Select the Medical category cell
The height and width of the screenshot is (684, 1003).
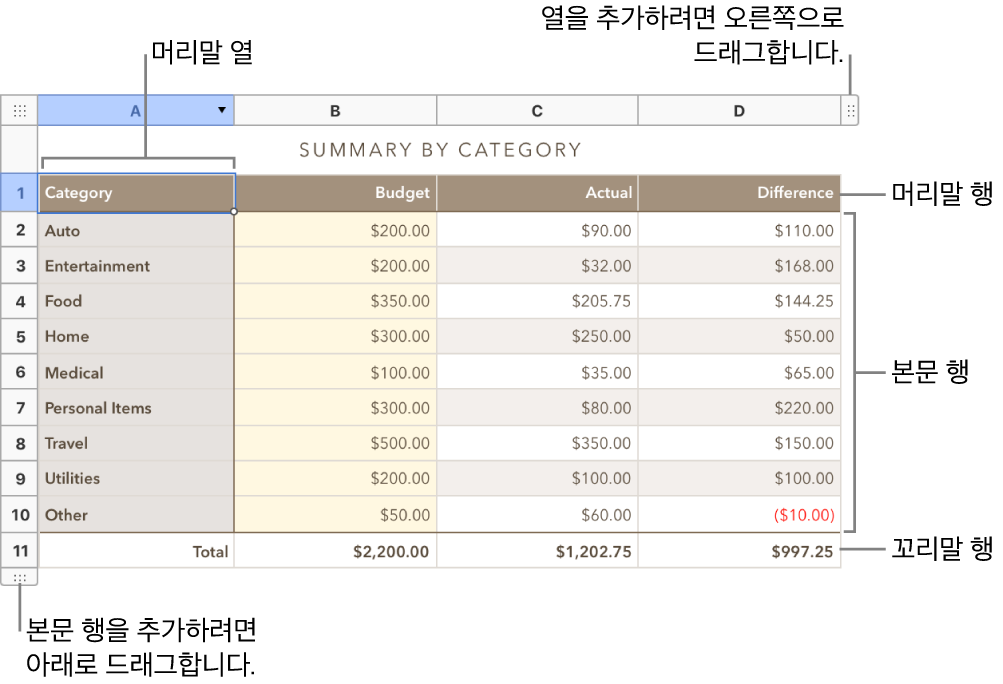click(x=137, y=372)
